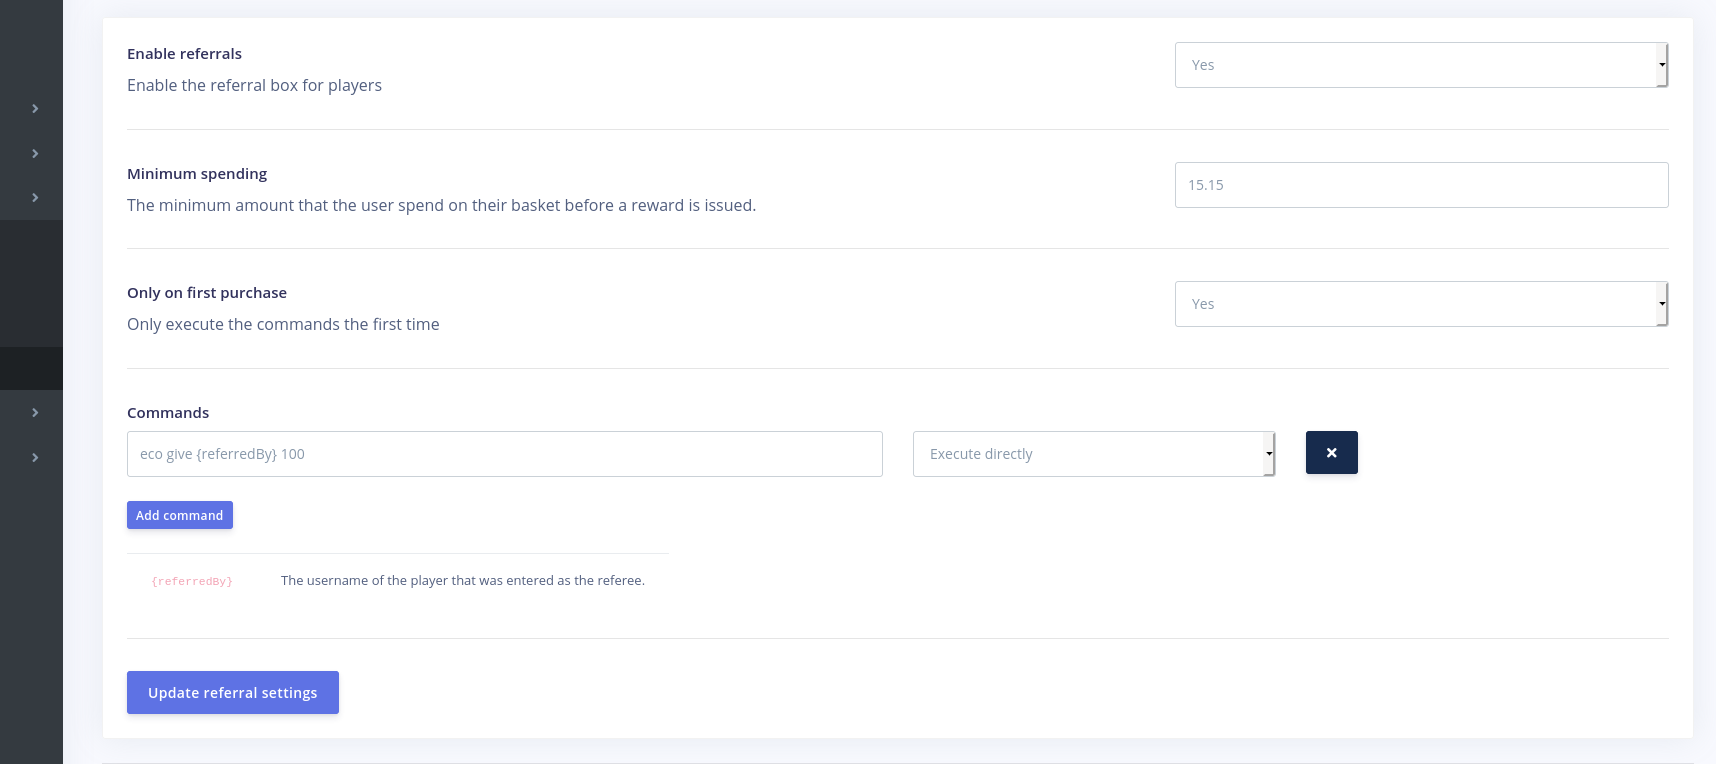Click the expanded dark sidebar submenu block
1716x764 pixels.
[31, 283]
